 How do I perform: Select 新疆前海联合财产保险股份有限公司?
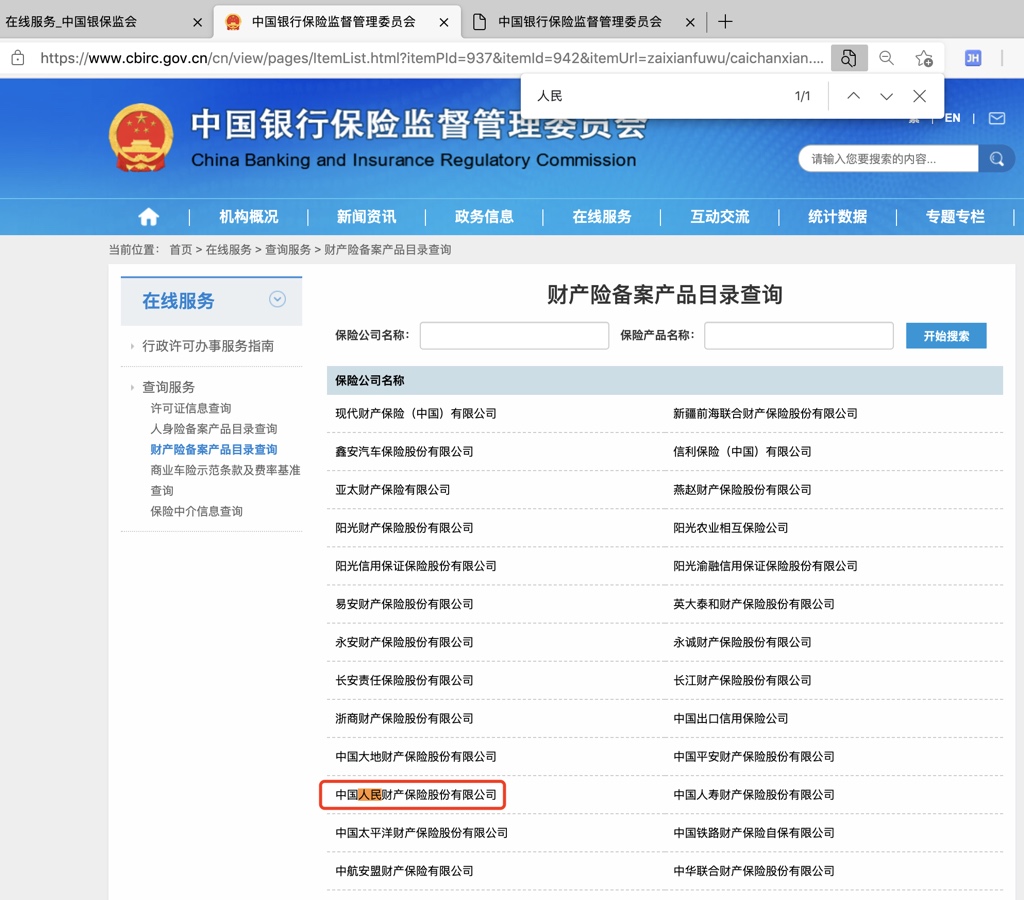pyautogui.click(x=765, y=413)
